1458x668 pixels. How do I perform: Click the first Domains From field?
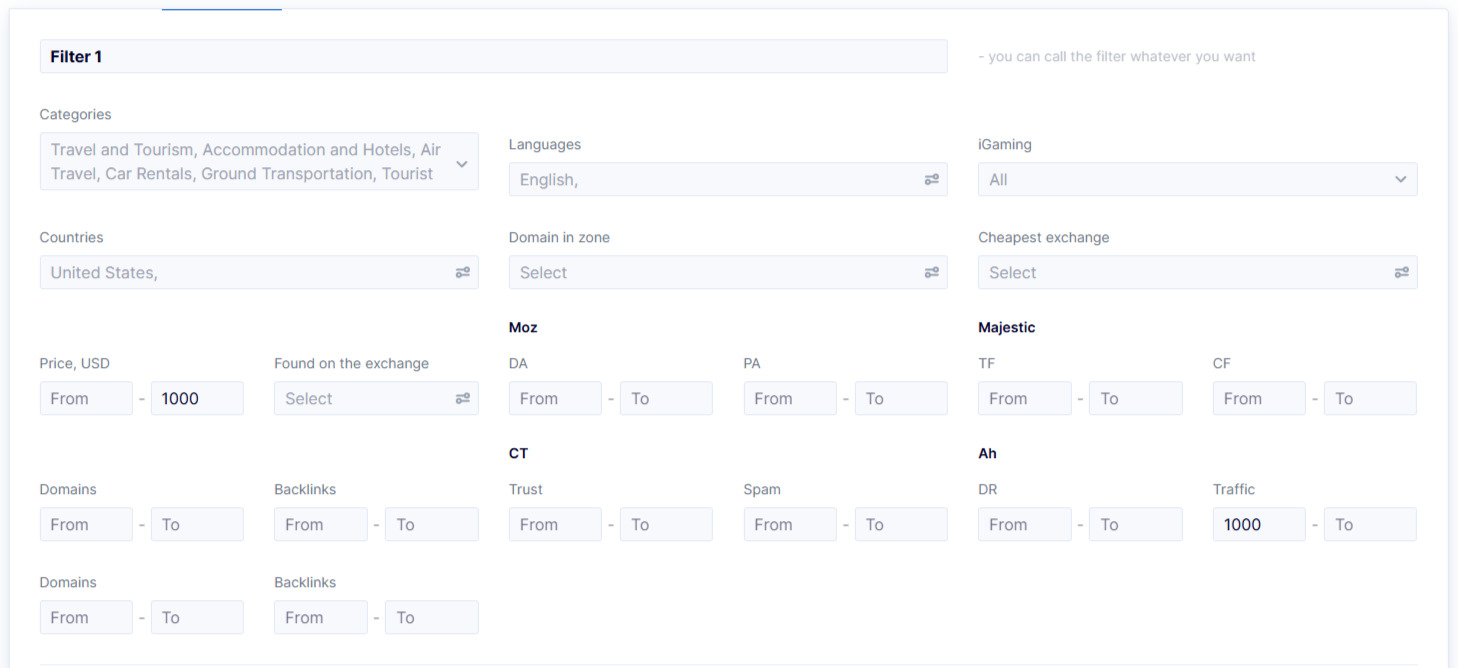[86, 524]
